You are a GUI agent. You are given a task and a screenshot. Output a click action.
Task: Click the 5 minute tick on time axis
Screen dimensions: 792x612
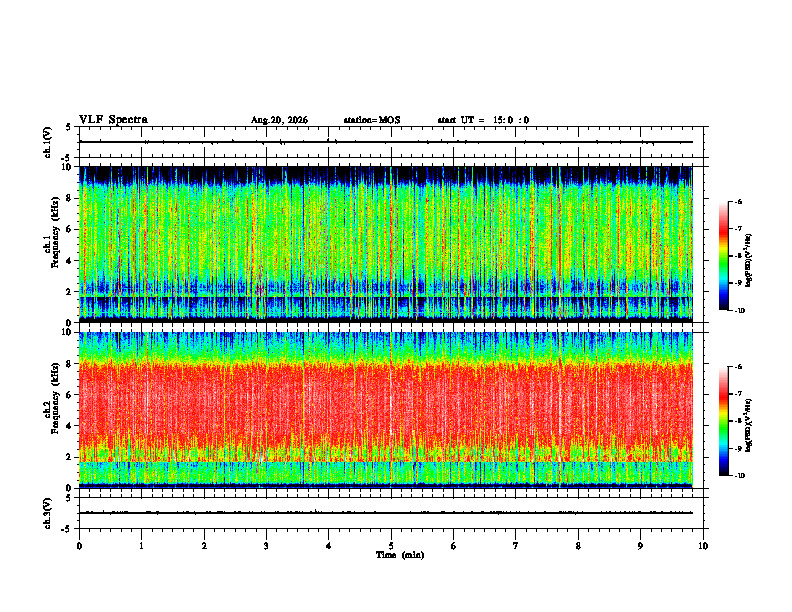pyautogui.click(x=391, y=546)
